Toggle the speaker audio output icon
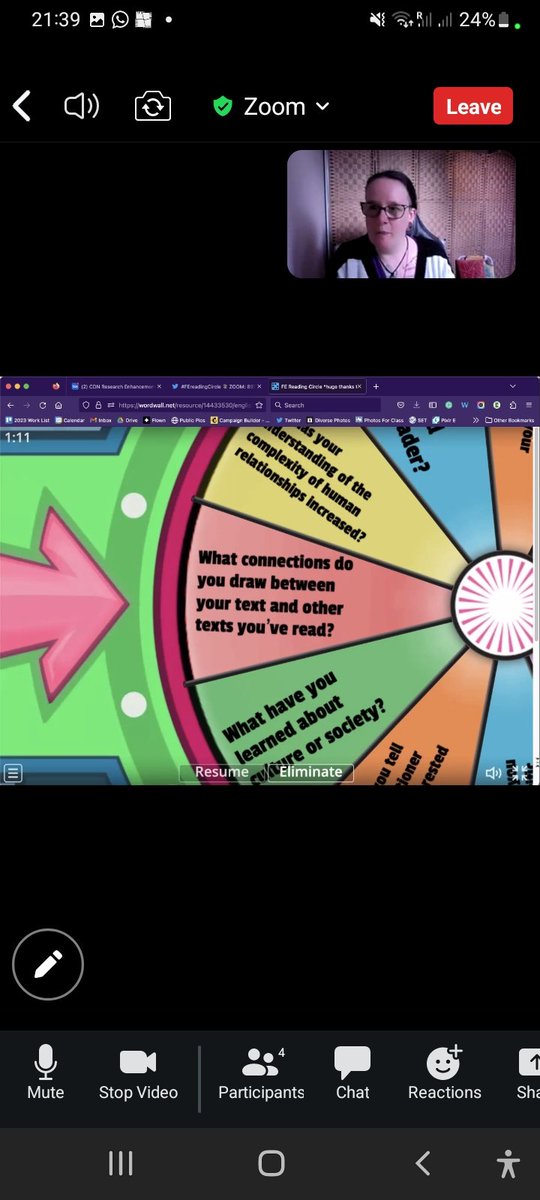This screenshot has width=540, height=1200. click(x=82, y=106)
